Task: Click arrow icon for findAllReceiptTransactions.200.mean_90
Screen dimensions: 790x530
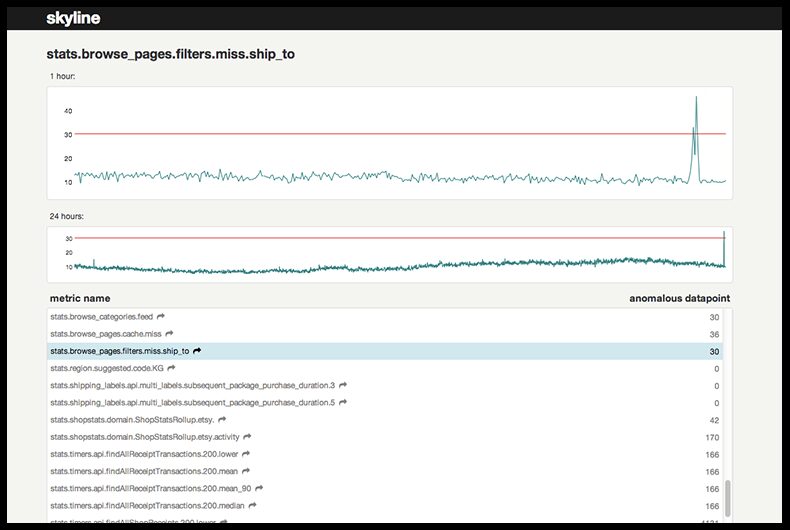Action: [x=259, y=488]
